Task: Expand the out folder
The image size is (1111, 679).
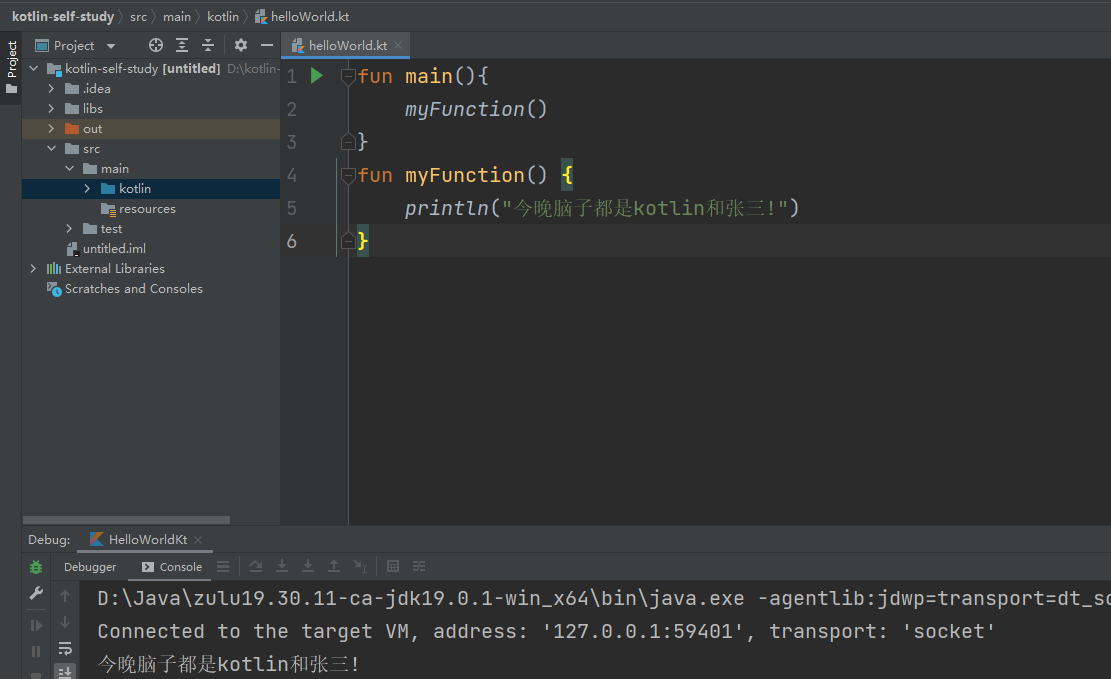Action: coord(51,128)
